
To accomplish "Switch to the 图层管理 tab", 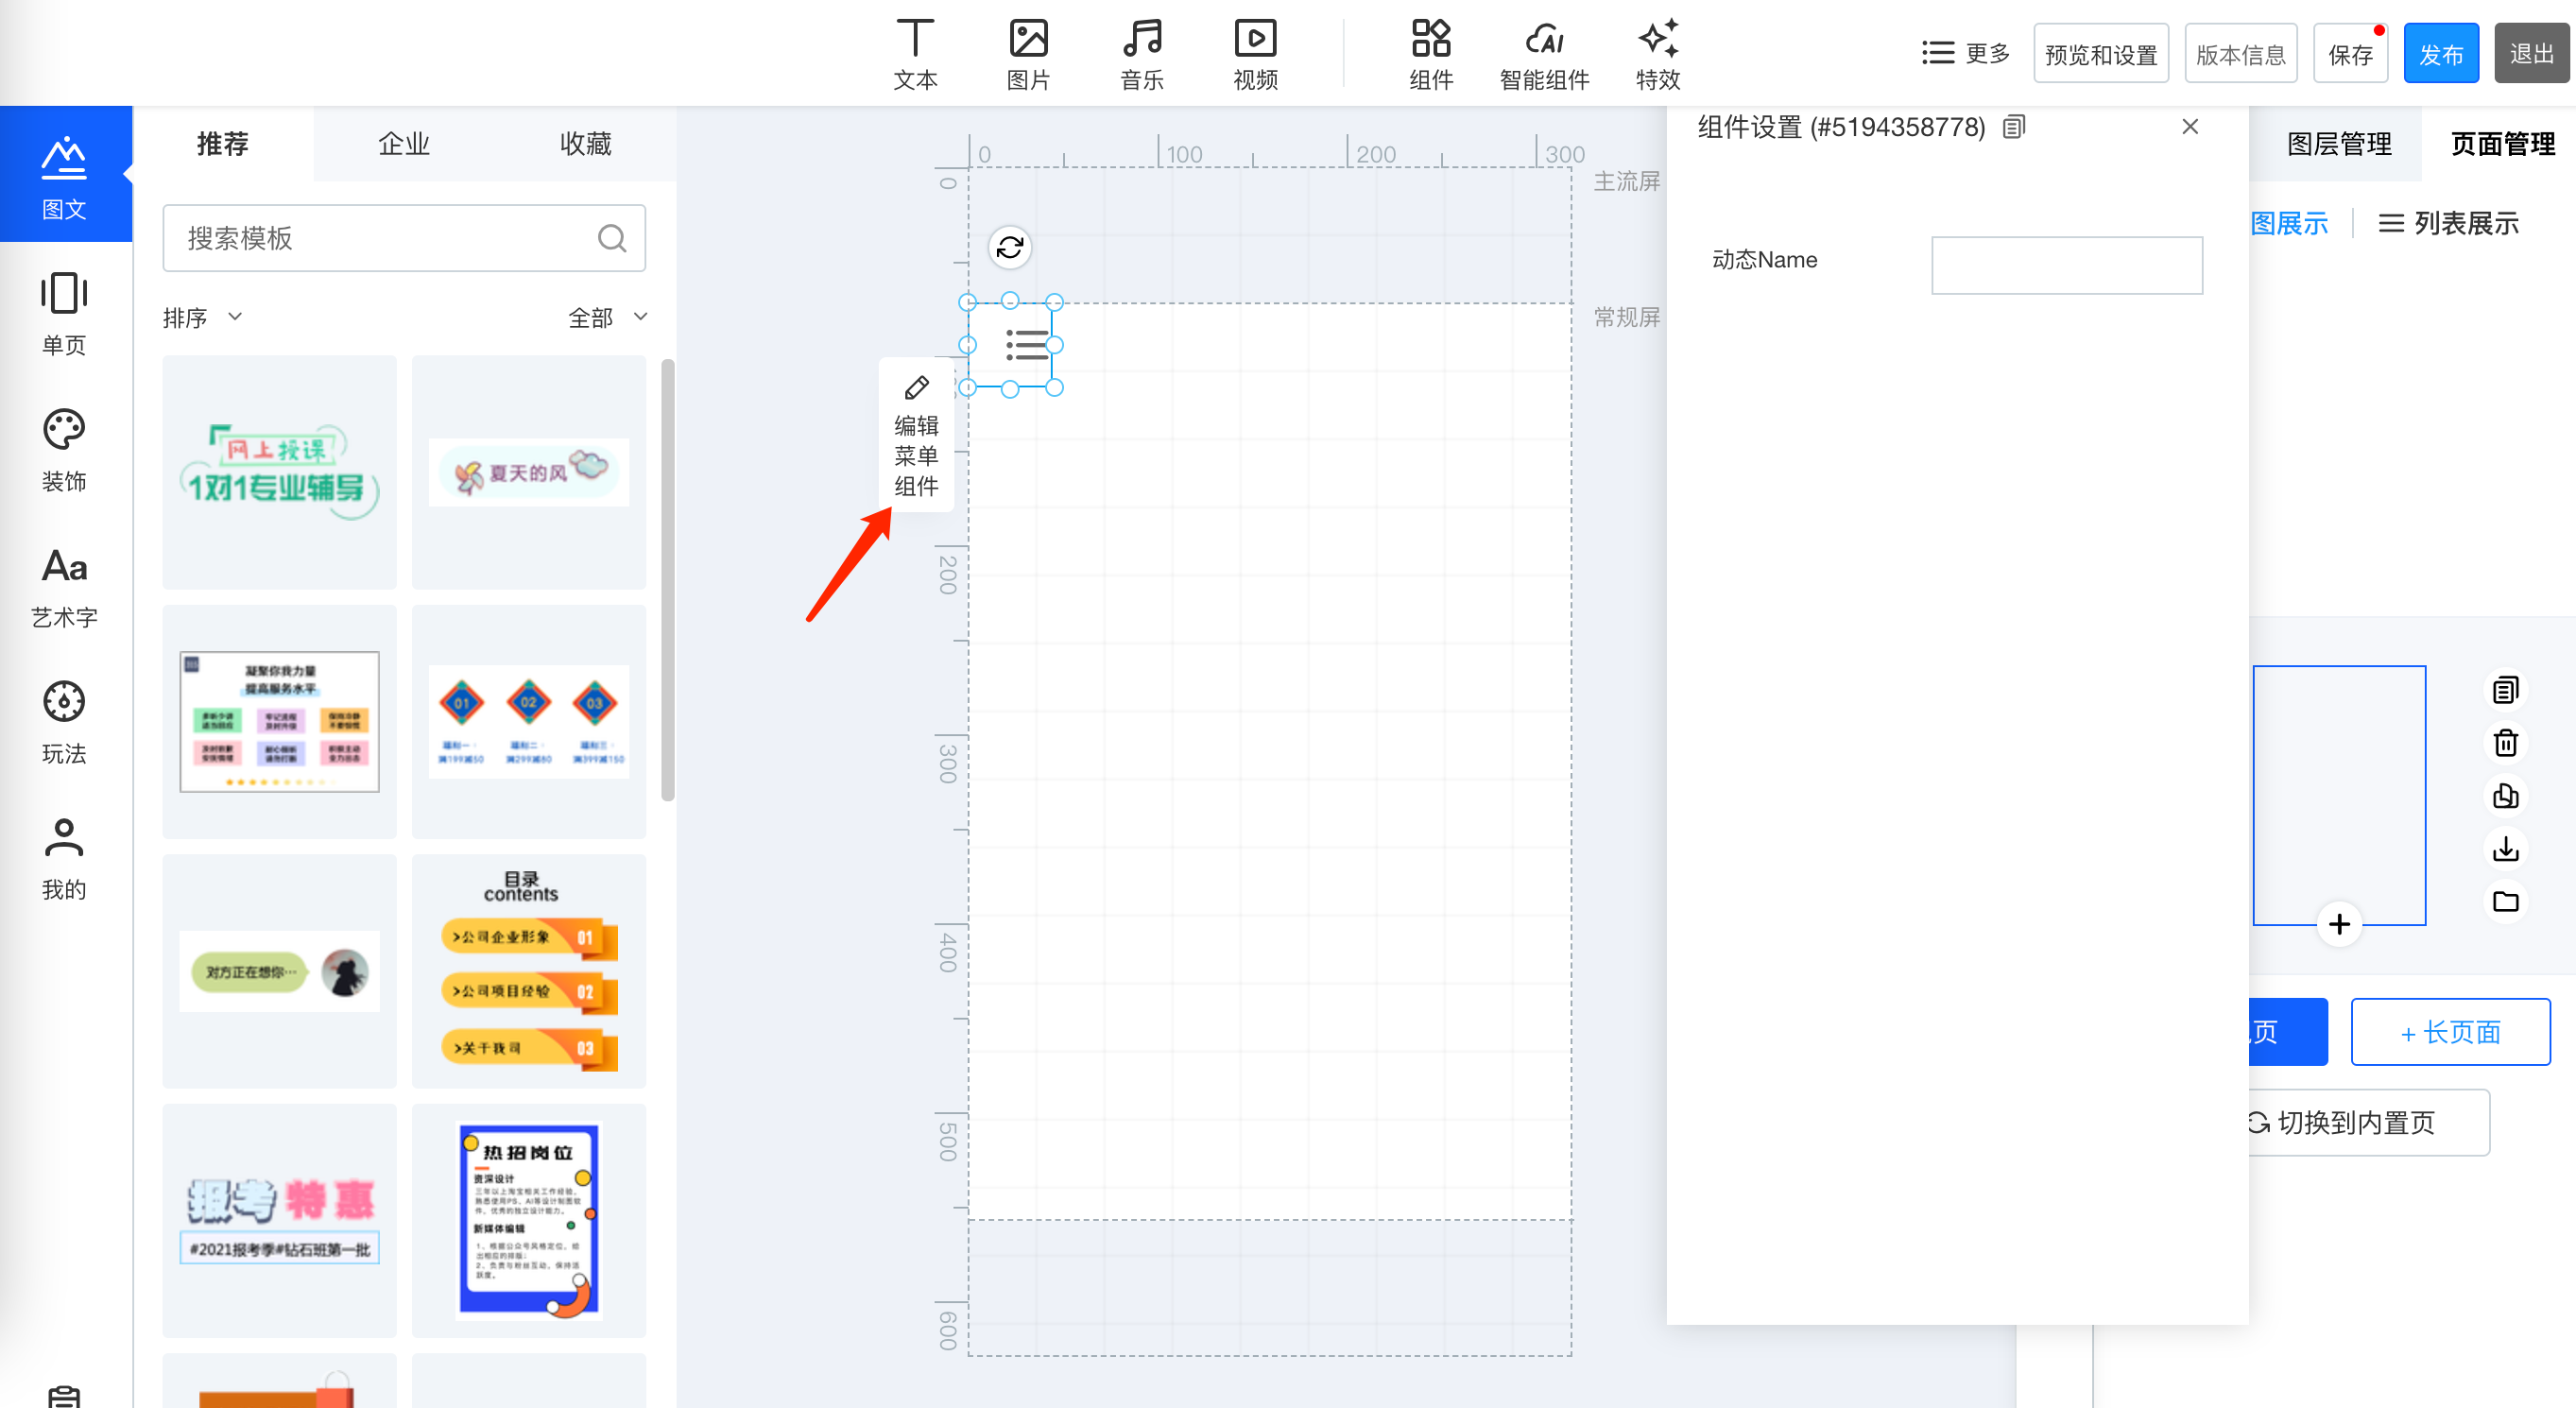I will [x=2339, y=144].
